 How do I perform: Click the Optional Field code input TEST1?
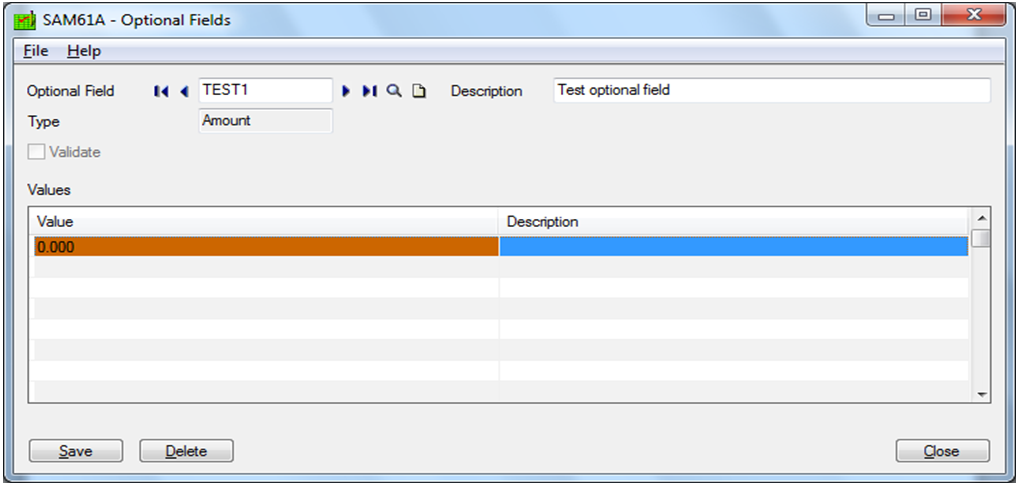click(x=266, y=90)
